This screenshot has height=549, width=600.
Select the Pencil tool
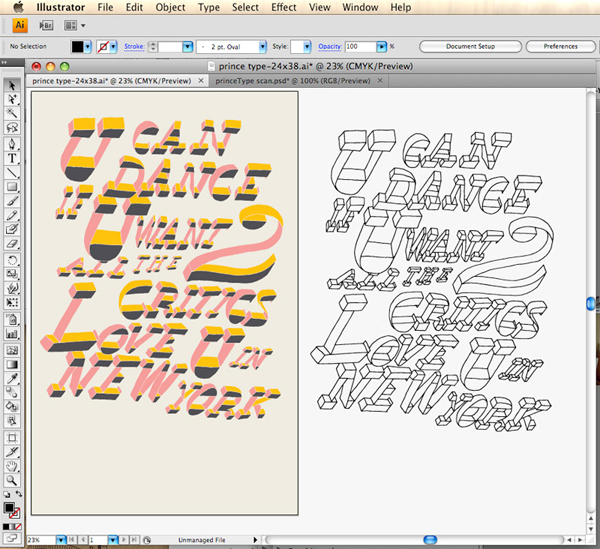pos(12,215)
